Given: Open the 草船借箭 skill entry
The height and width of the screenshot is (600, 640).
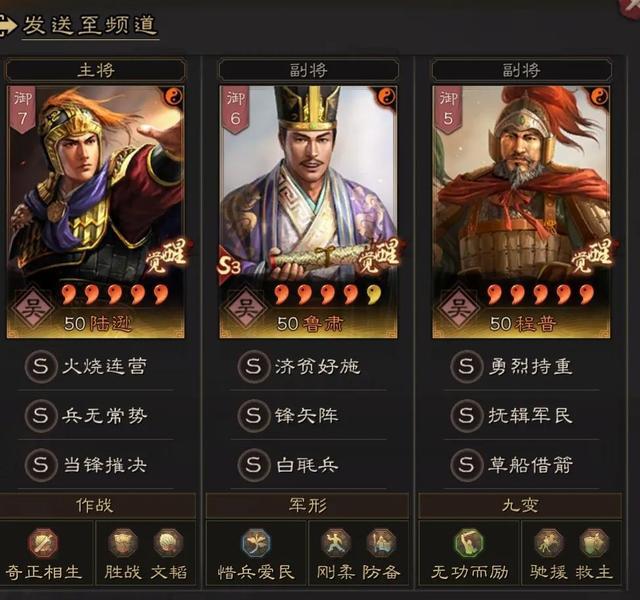Looking at the screenshot, I should [x=522, y=465].
